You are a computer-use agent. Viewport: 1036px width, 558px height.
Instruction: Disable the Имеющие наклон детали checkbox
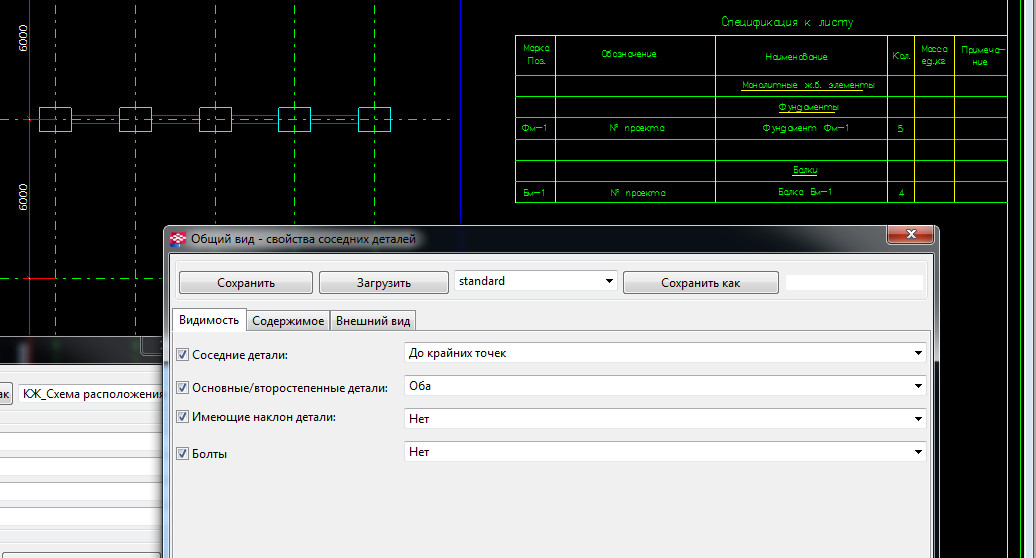(182, 417)
